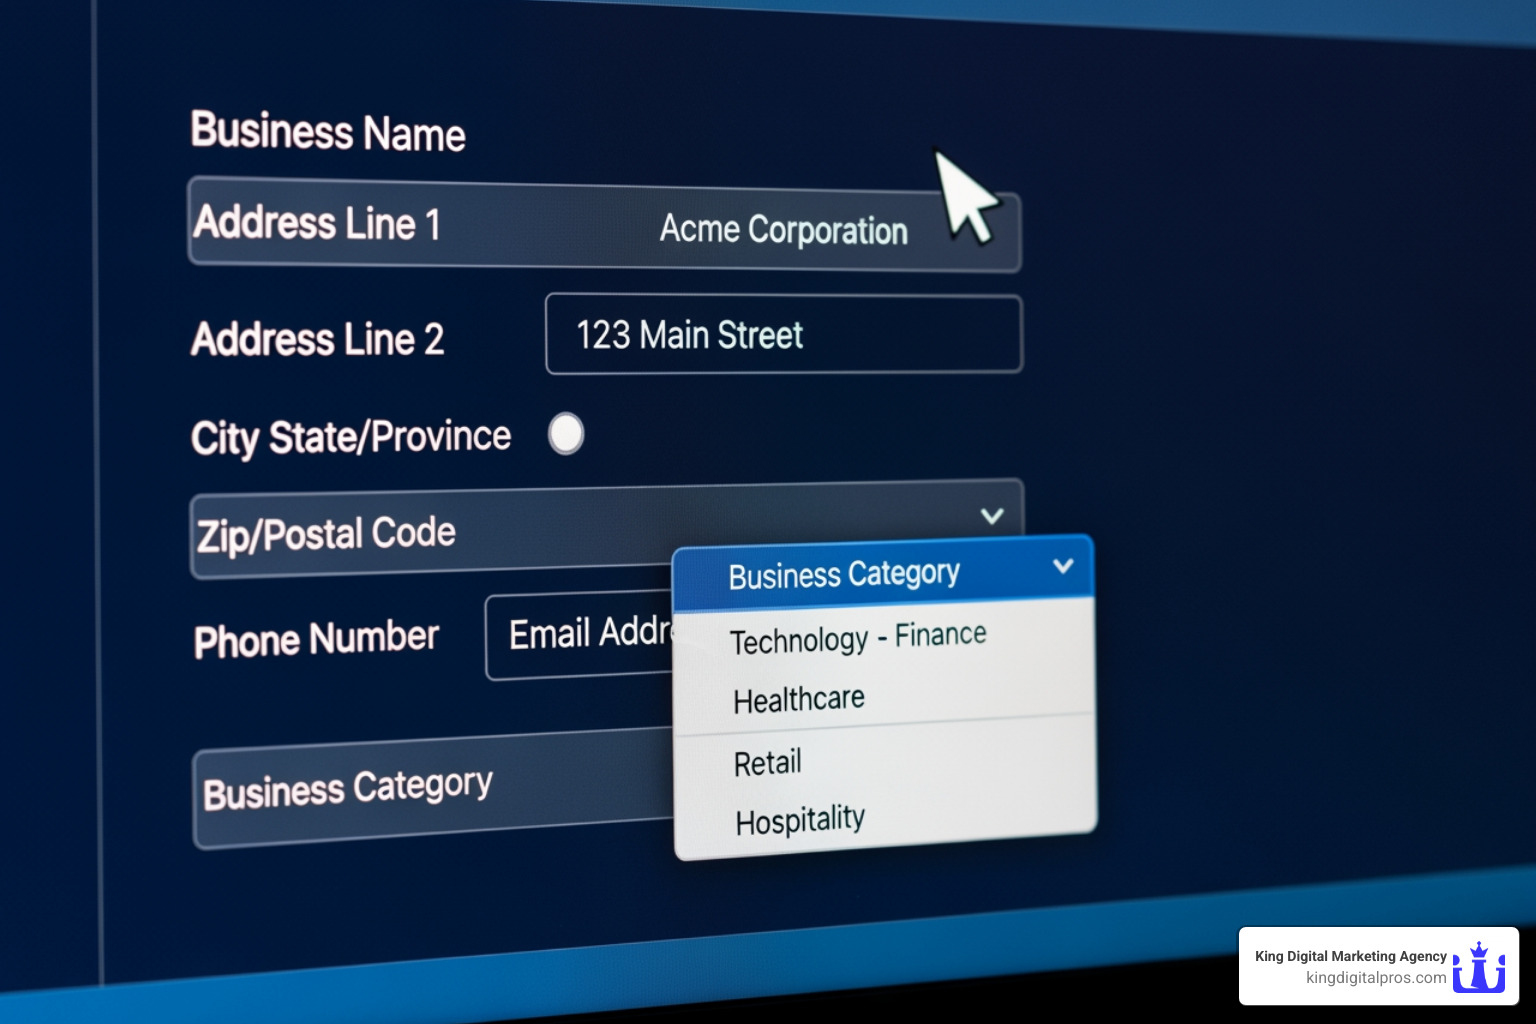Screen dimensions: 1536x1024
Task: Open the kingdigitalpros.com link
Action: click(1375, 978)
